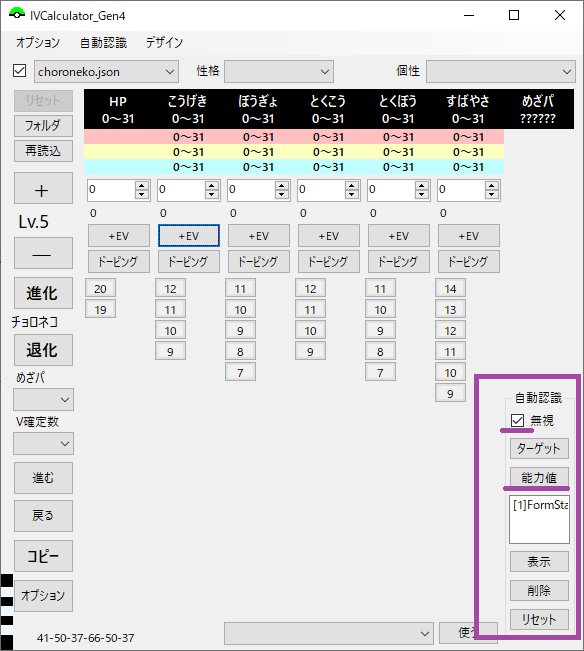Open the 個性 characteristic dropdown
Image resolution: width=584 pixels, height=651 pixels.
(x=501, y=71)
